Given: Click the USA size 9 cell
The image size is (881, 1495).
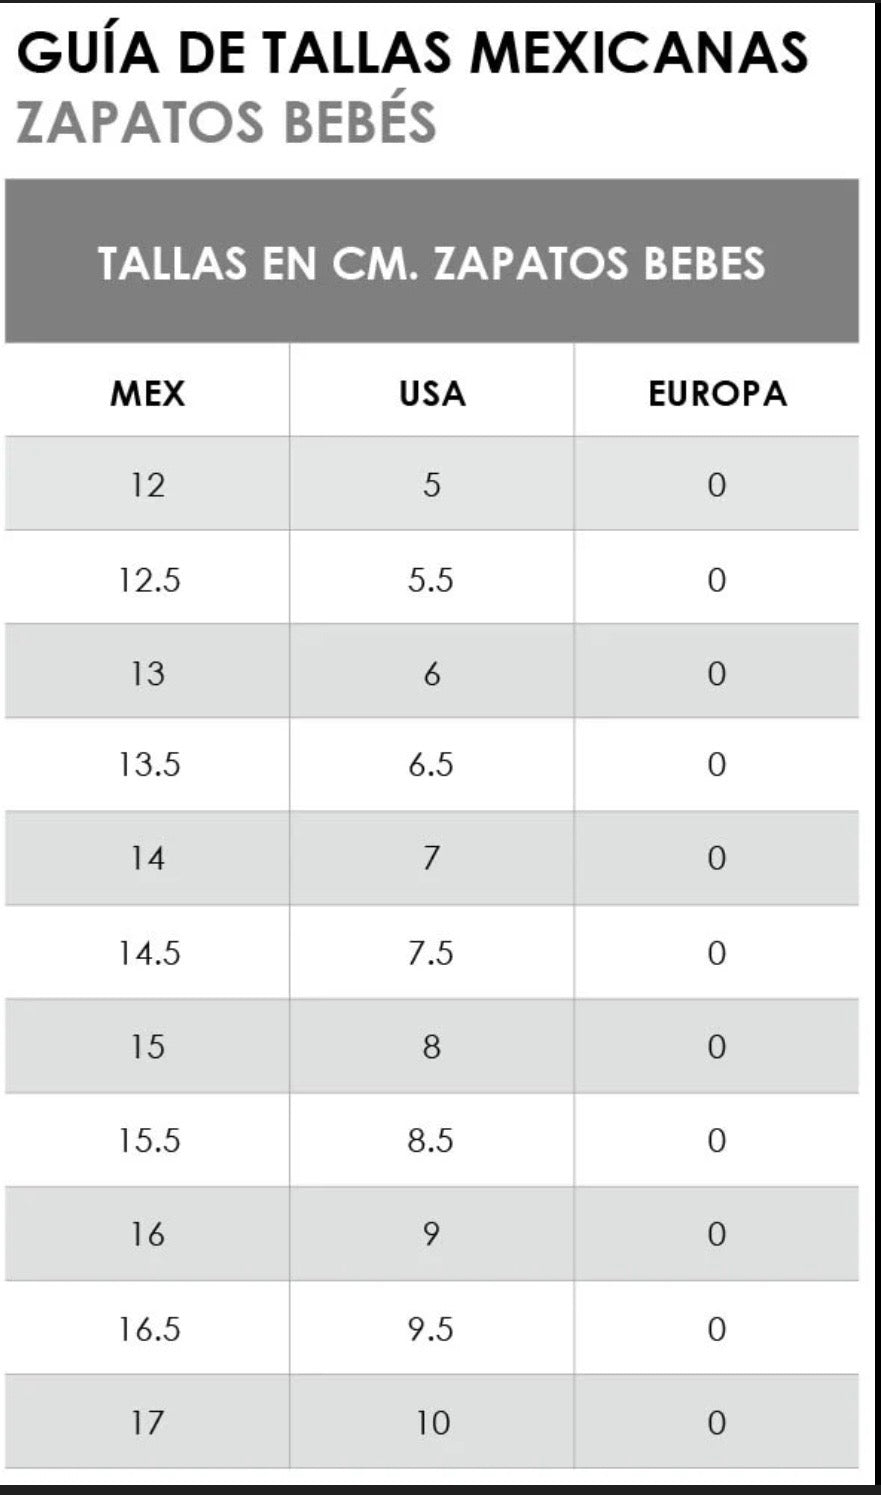Looking at the screenshot, I should (432, 1234).
